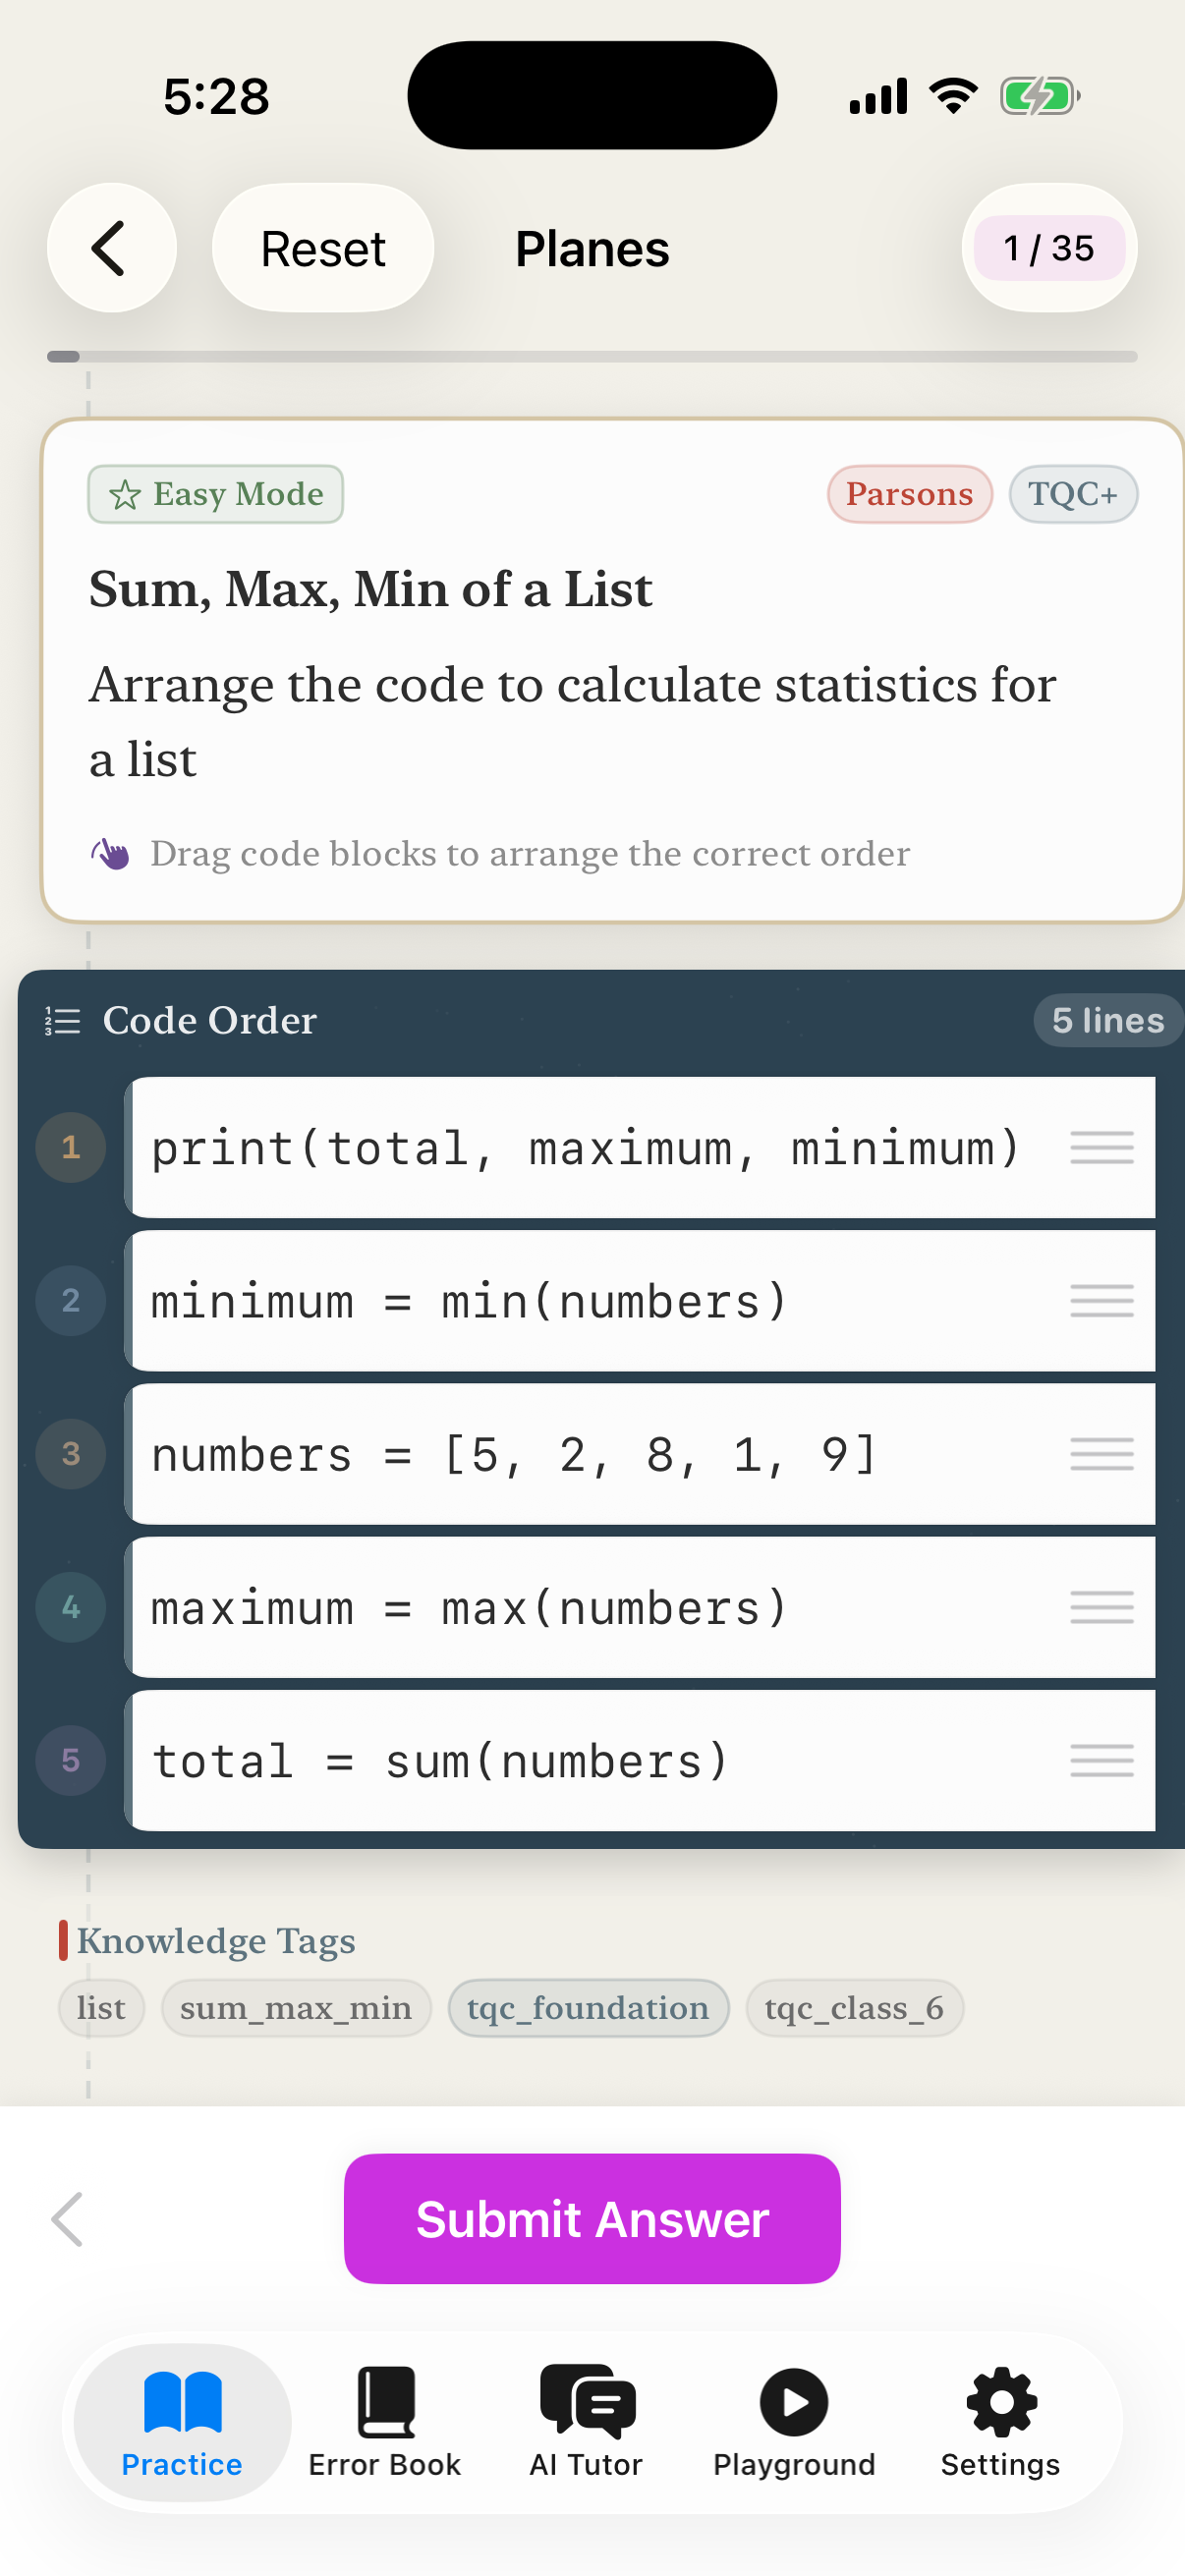Viewport: 1185px width, 2576px height.
Task: Tap the back arrow icon at top
Action: click(x=110, y=248)
